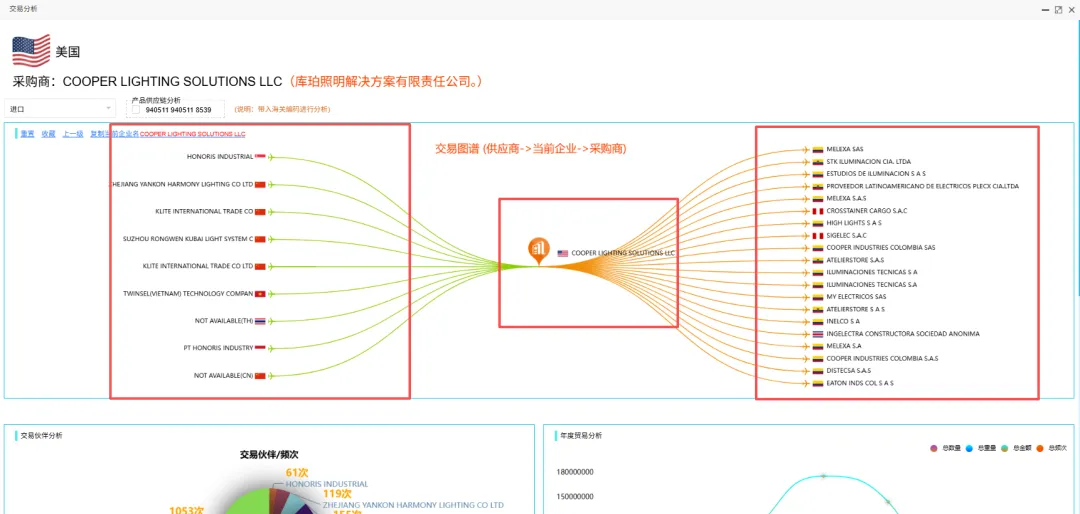The image size is (1080, 514).
Task: Toggle the 总重量 blue legend dot
Action: click(x=969, y=449)
